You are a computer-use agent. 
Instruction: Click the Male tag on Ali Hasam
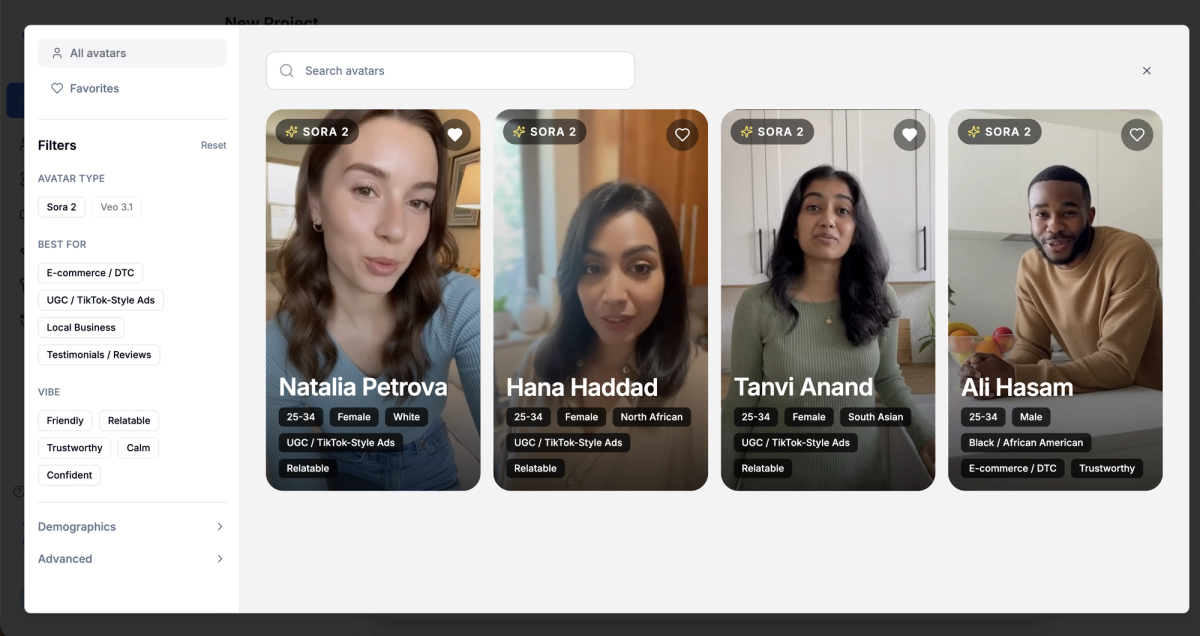click(1031, 417)
